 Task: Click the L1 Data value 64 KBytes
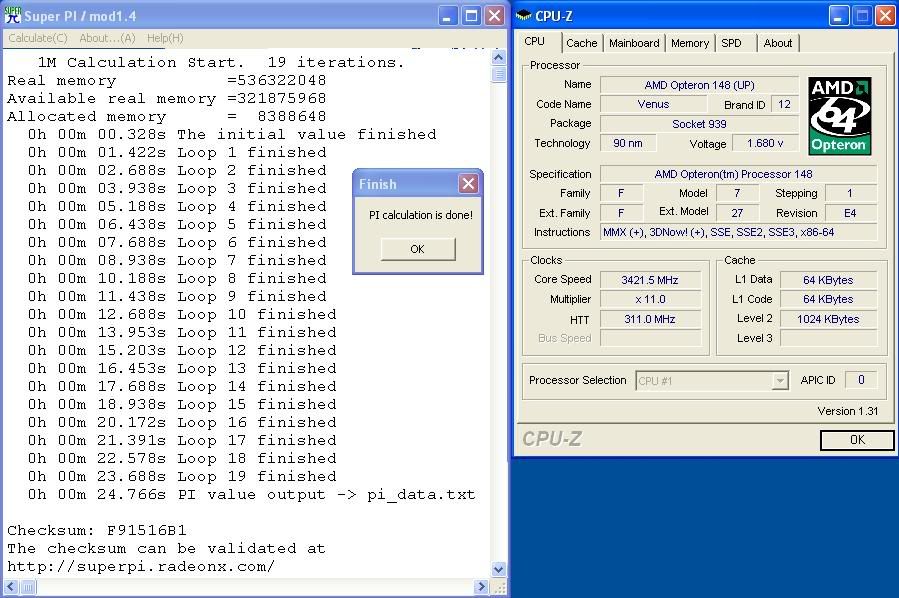pyautogui.click(x=828, y=280)
